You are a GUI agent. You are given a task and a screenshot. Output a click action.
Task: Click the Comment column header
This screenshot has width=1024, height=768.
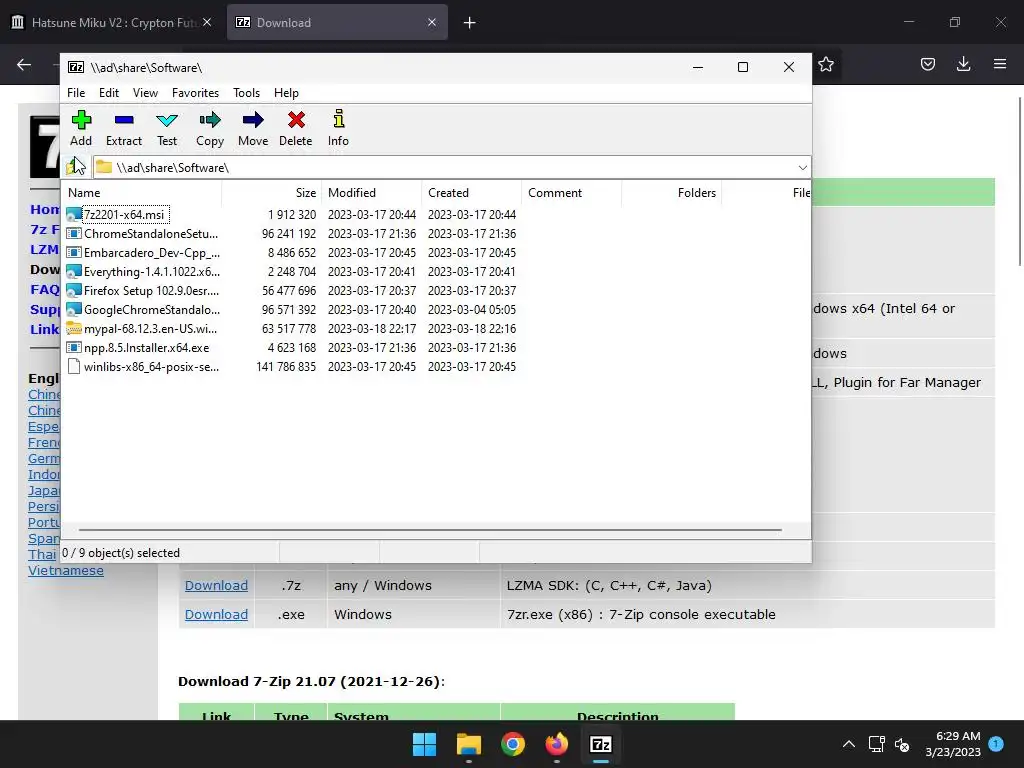[x=571, y=193]
